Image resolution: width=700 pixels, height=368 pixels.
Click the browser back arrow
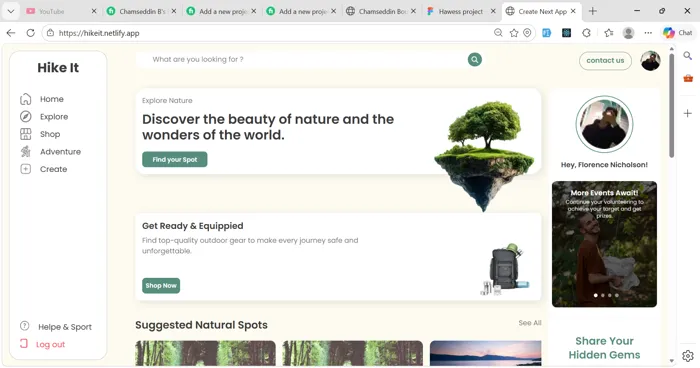coord(11,33)
